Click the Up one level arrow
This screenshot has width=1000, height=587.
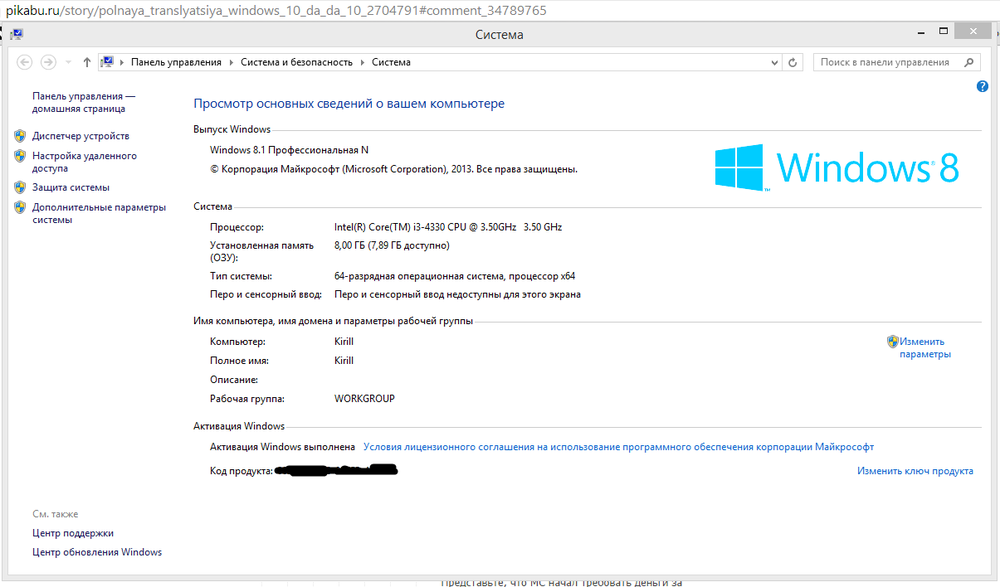(87, 62)
